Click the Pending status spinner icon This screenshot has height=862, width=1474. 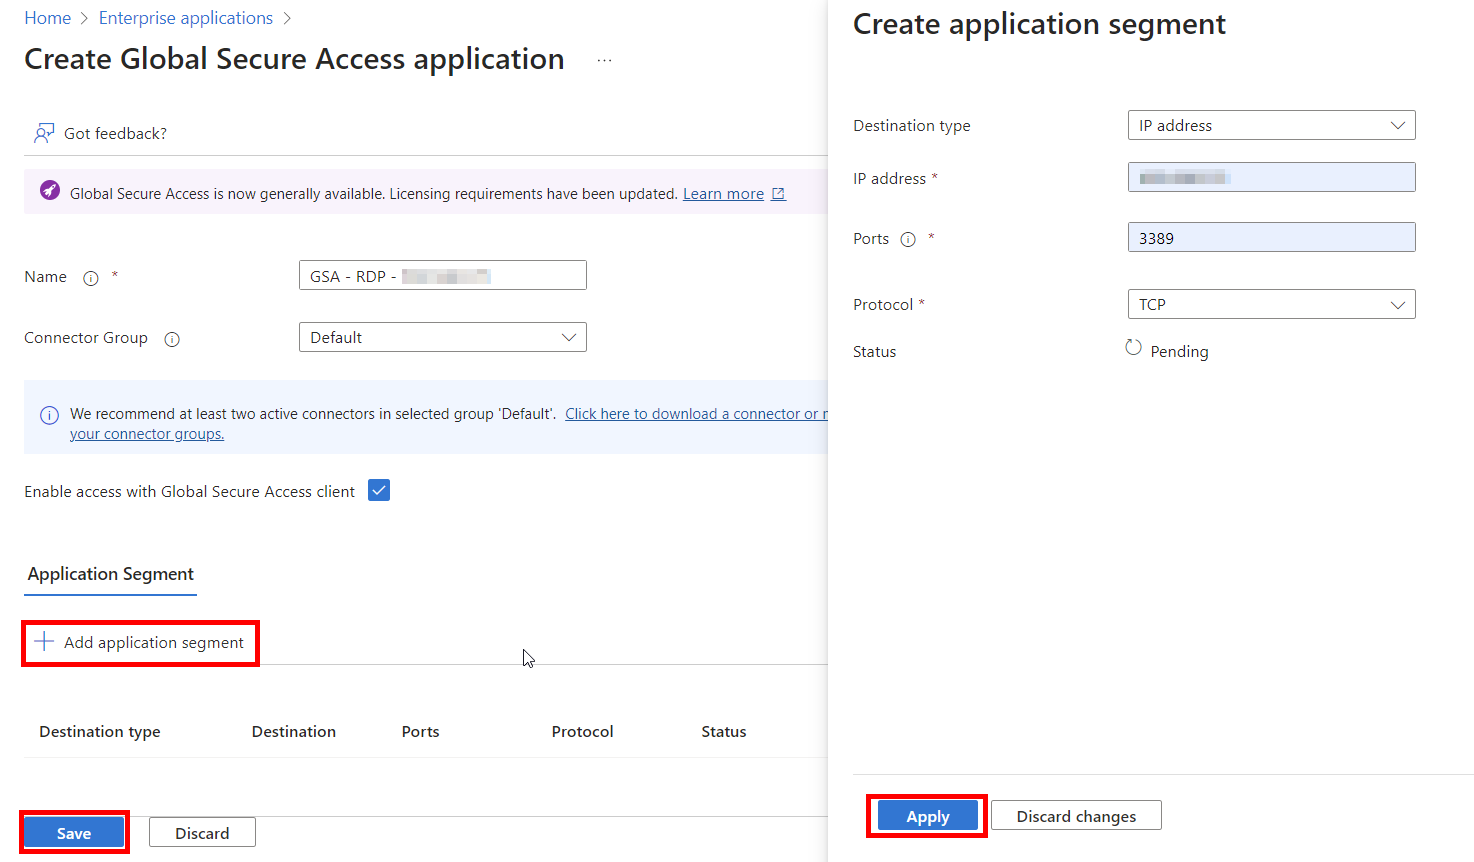pos(1133,347)
